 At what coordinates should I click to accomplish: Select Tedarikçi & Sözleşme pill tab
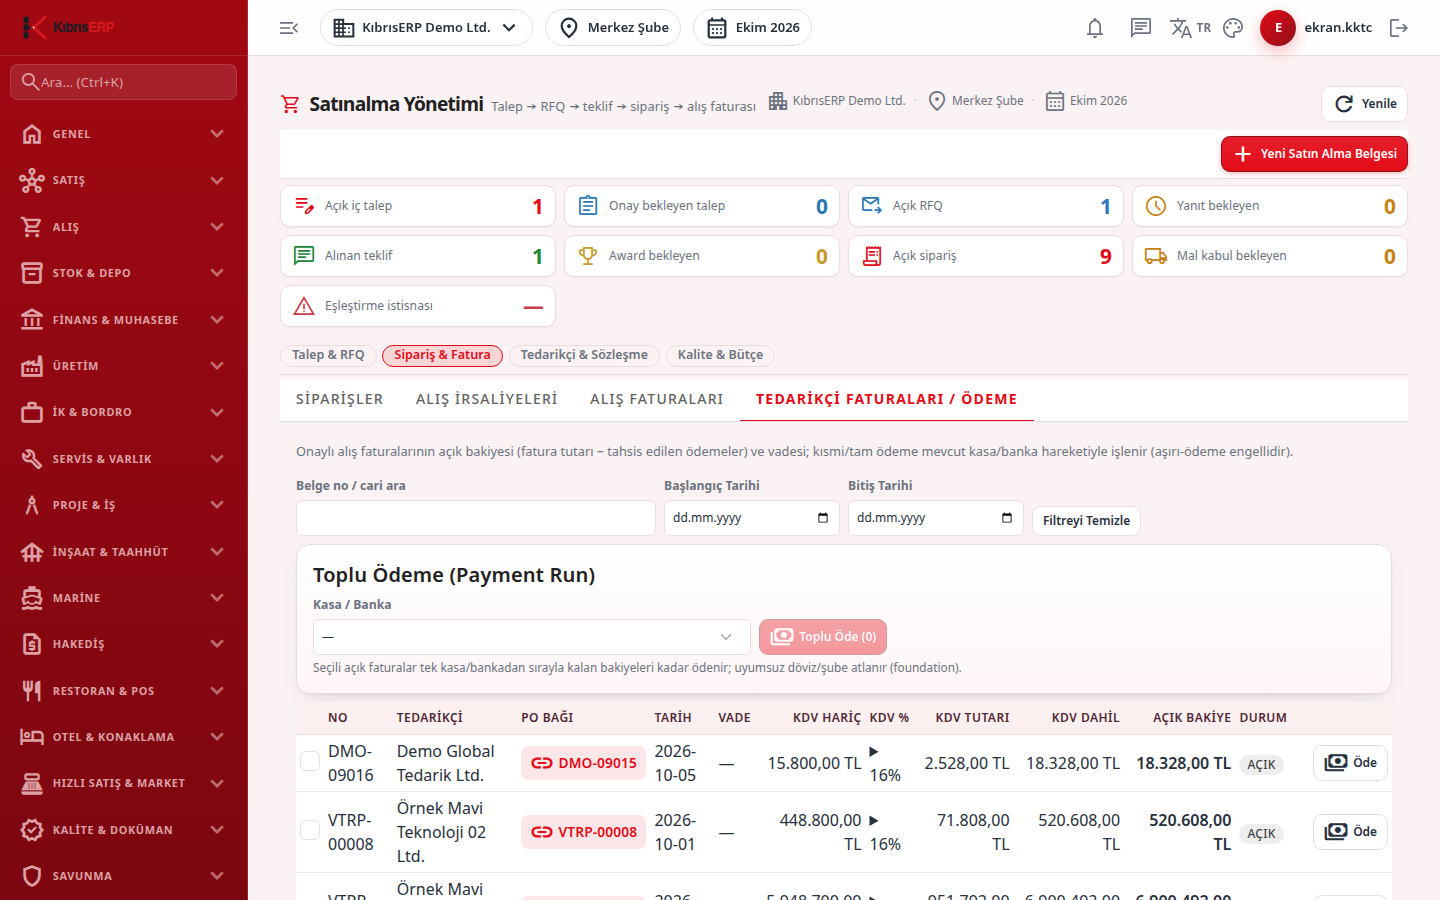[584, 355]
